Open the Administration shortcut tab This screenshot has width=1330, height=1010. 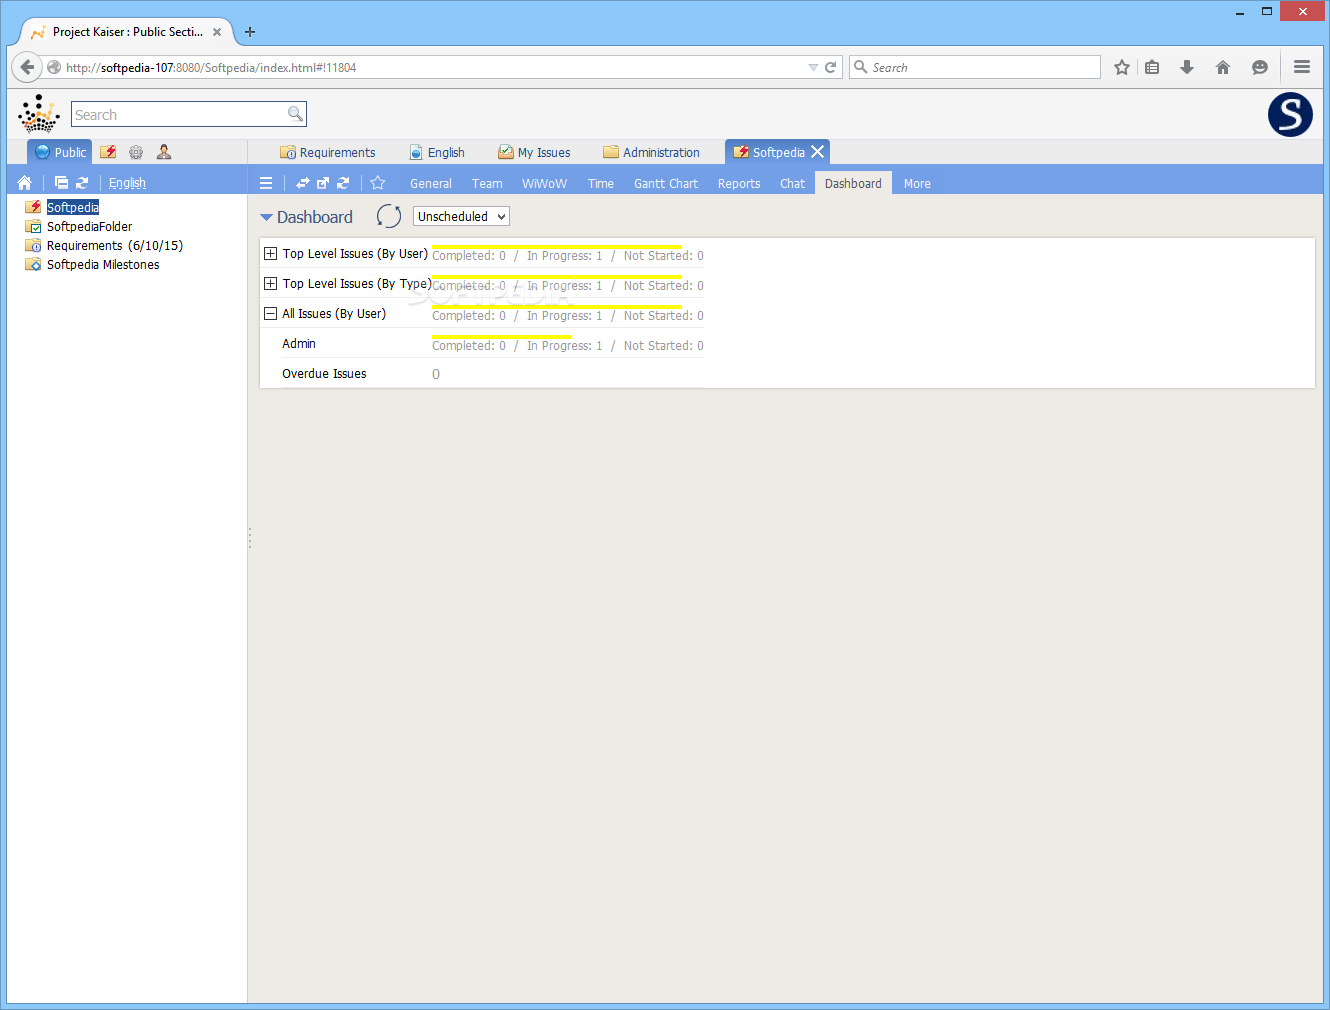pyautogui.click(x=651, y=153)
